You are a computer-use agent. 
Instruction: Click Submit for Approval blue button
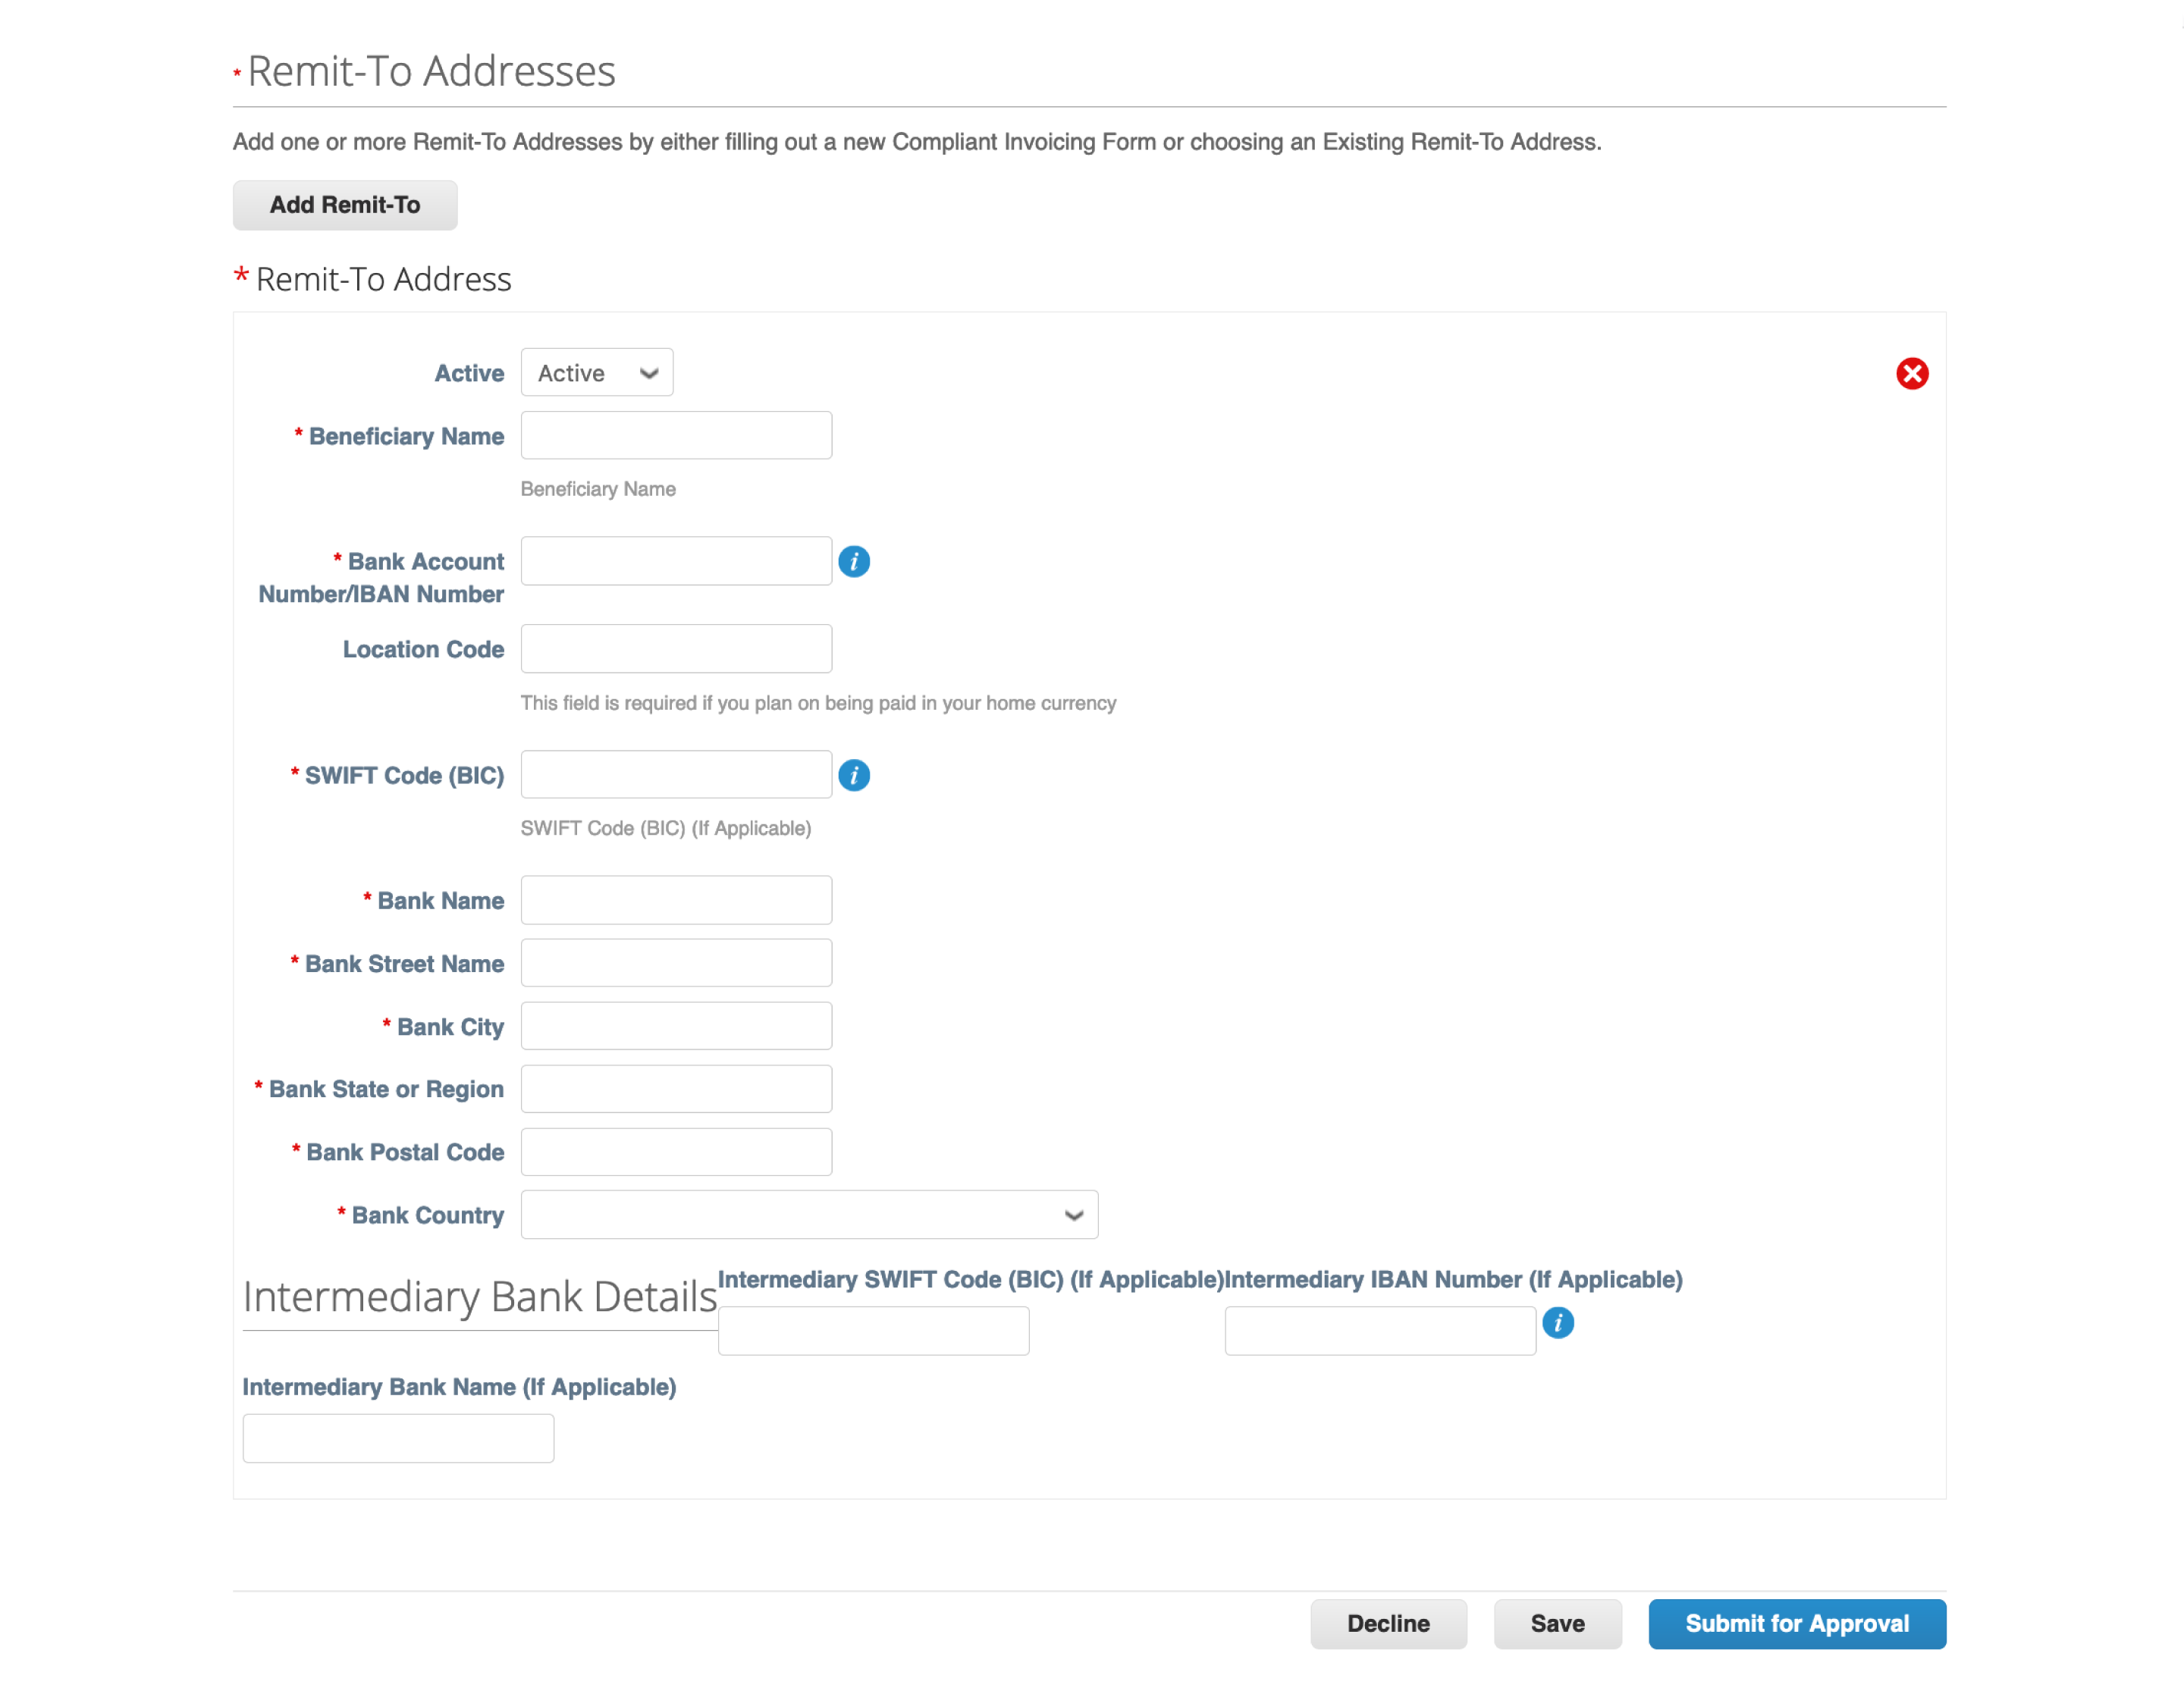tap(1796, 1623)
